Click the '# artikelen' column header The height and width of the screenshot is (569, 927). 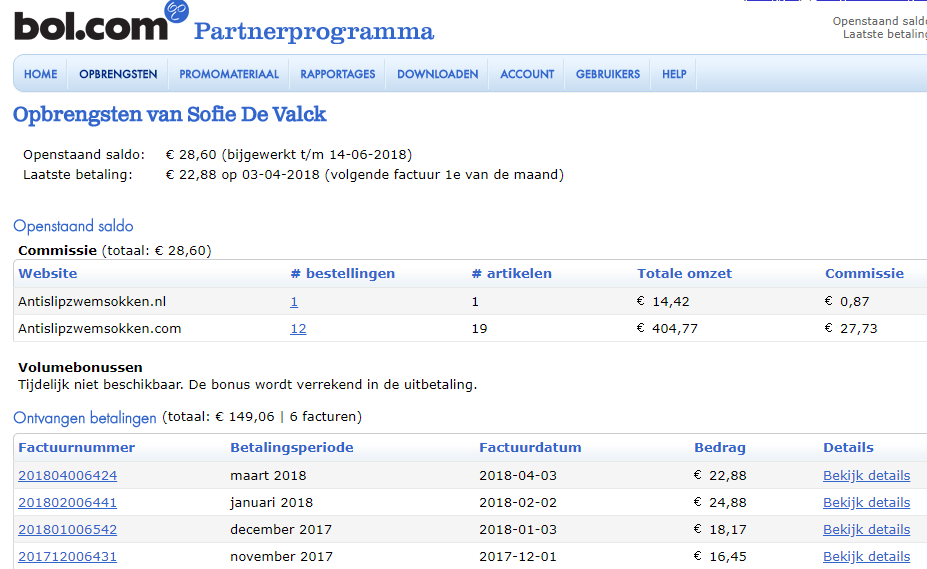pyautogui.click(x=511, y=274)
